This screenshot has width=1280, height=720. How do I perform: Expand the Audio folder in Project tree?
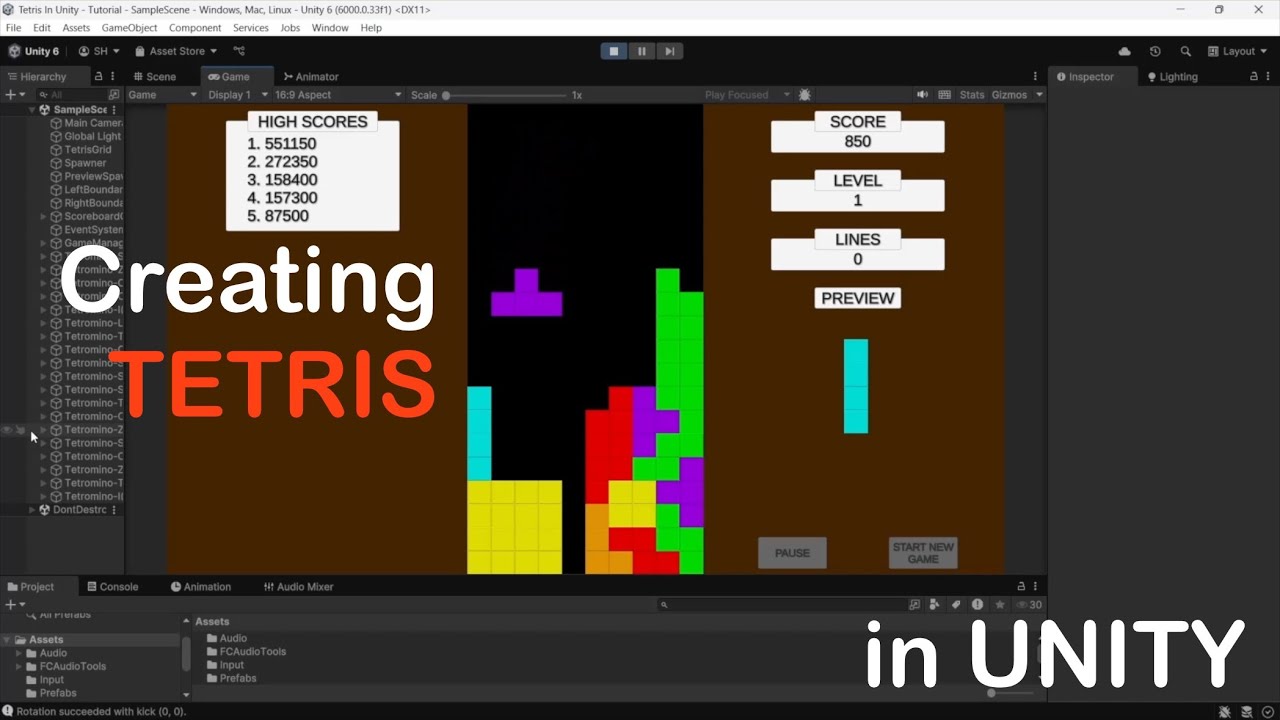pyautogui.click(x=18, y=653)
